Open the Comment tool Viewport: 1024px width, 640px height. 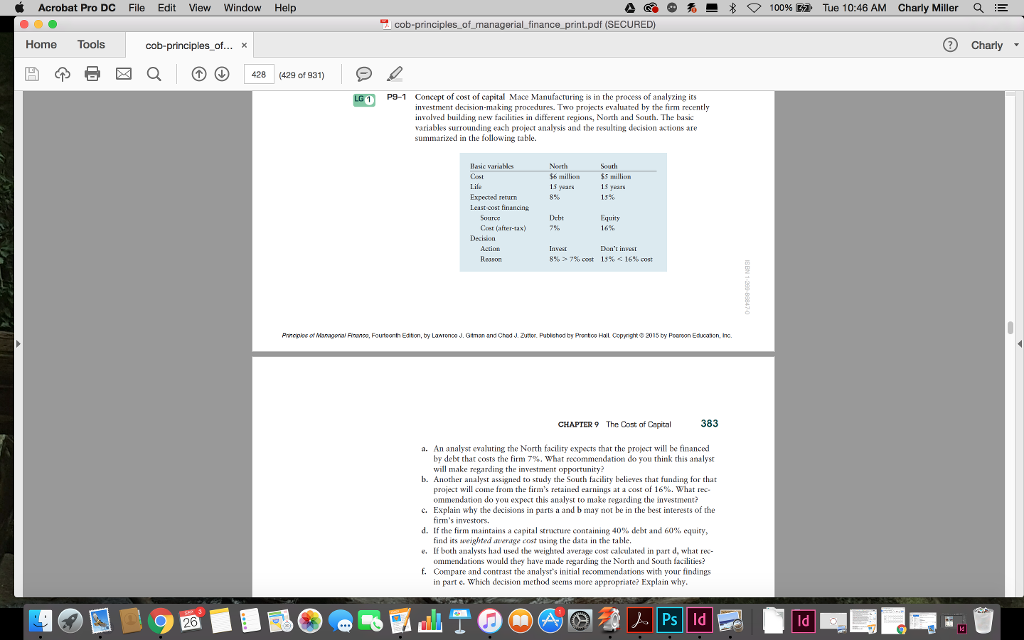point(364,73)
